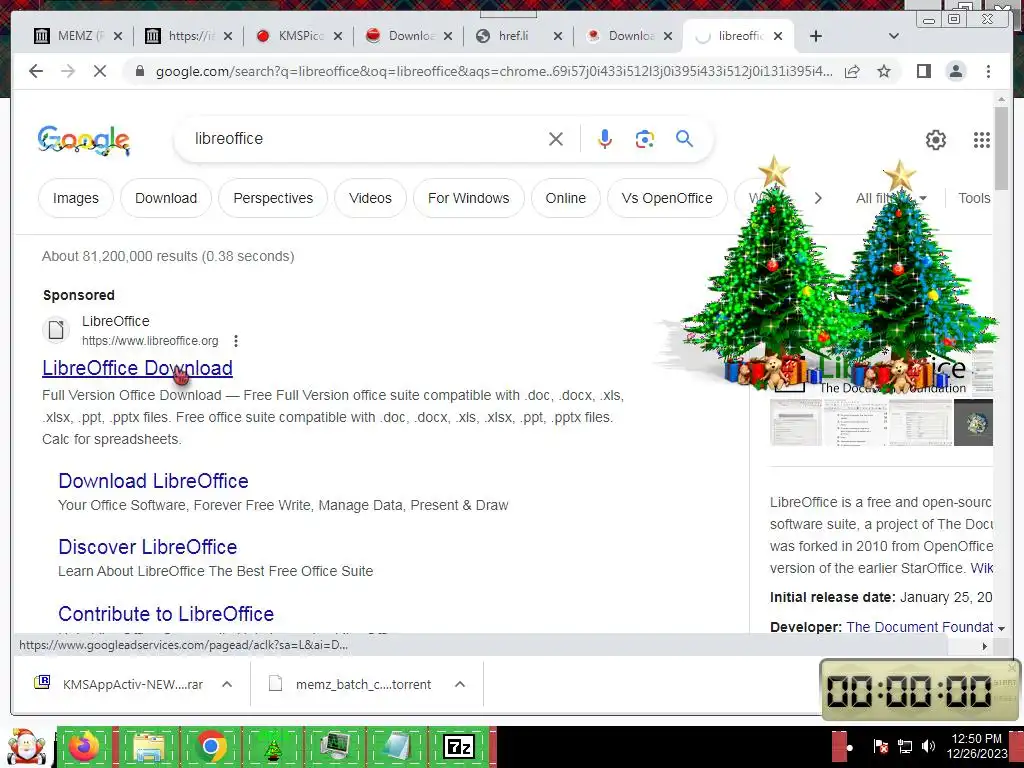Launch Firefox from the taskbar
Viewport: 1024px width, 768px height.
(84, 746)
